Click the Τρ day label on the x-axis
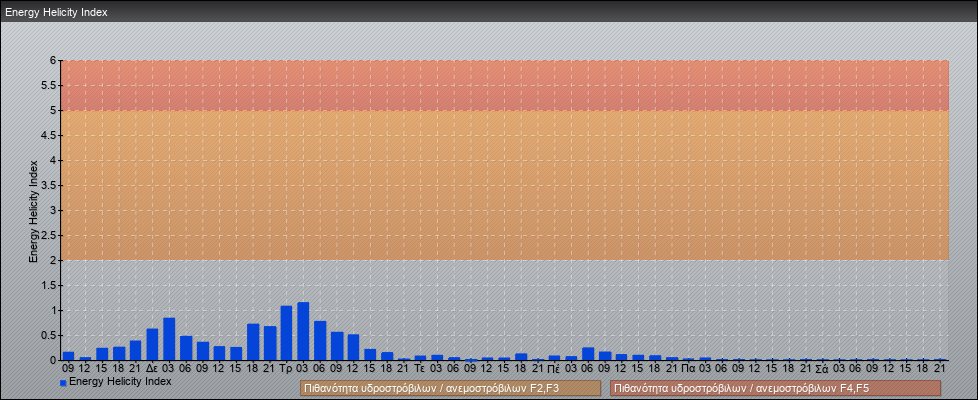This screenshot has width=978, height=400. pos(286,369)
